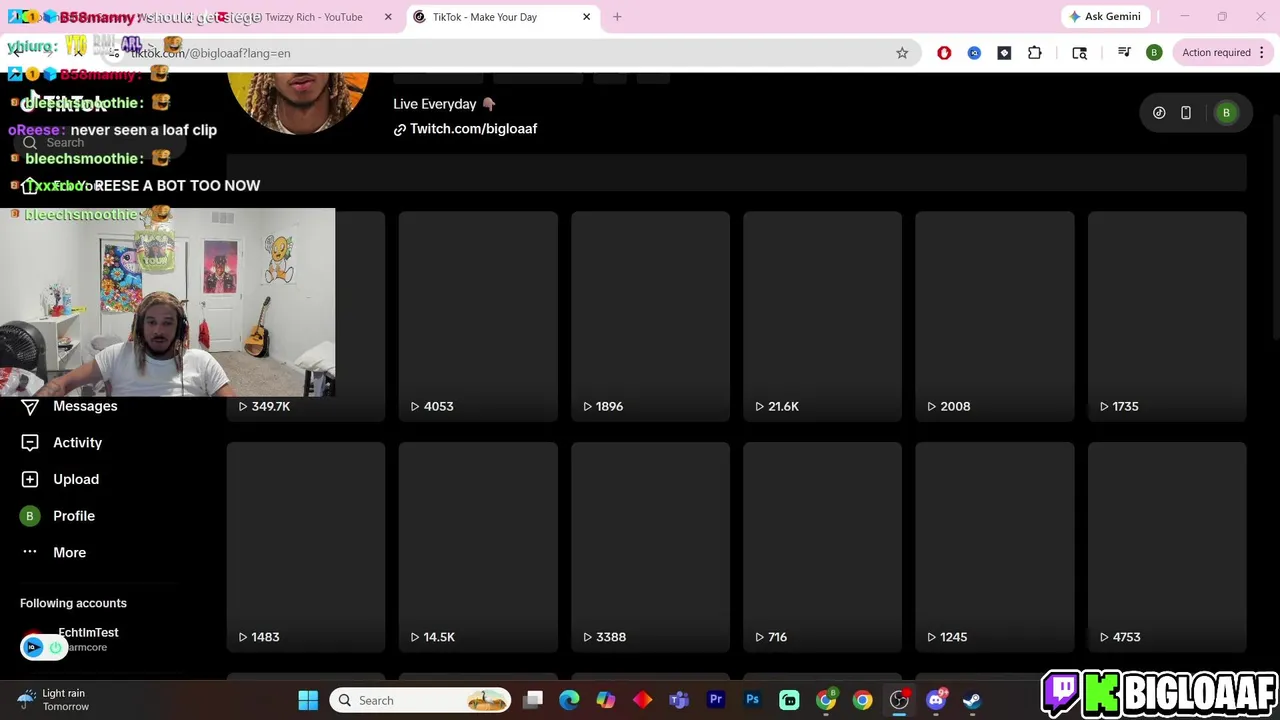The image size is (1280, 720).
Task: Open the Light rain weather widget
Action: click(x=55, y=700)
